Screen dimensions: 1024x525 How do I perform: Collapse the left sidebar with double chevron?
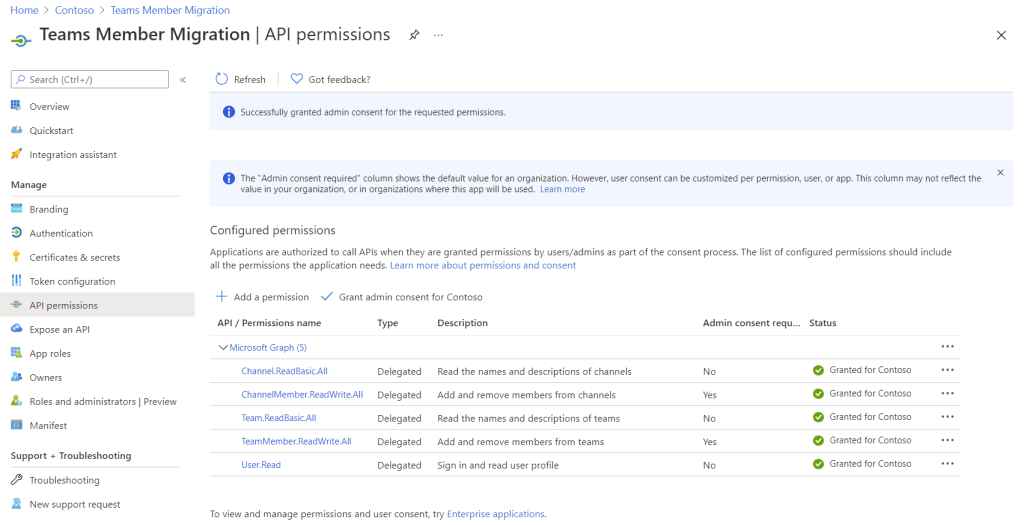pos(183,79)
